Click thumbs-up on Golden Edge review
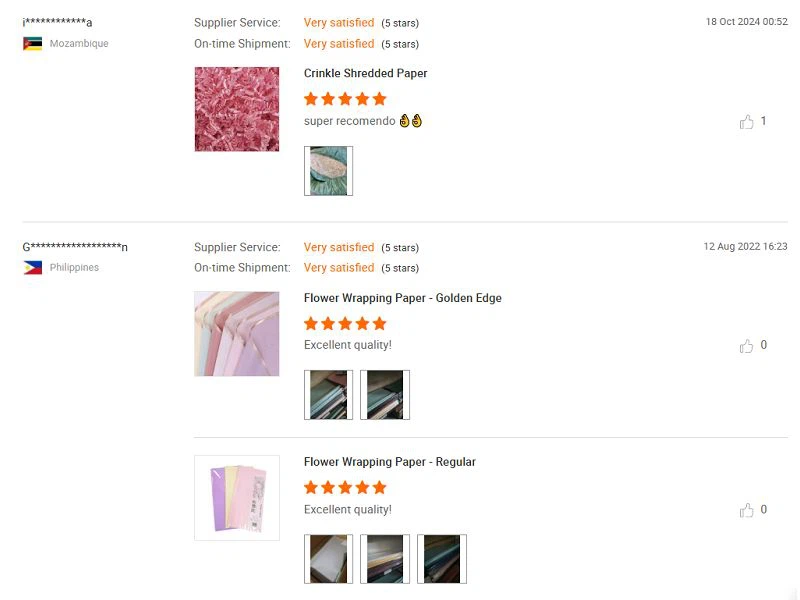 pos(746,346)
